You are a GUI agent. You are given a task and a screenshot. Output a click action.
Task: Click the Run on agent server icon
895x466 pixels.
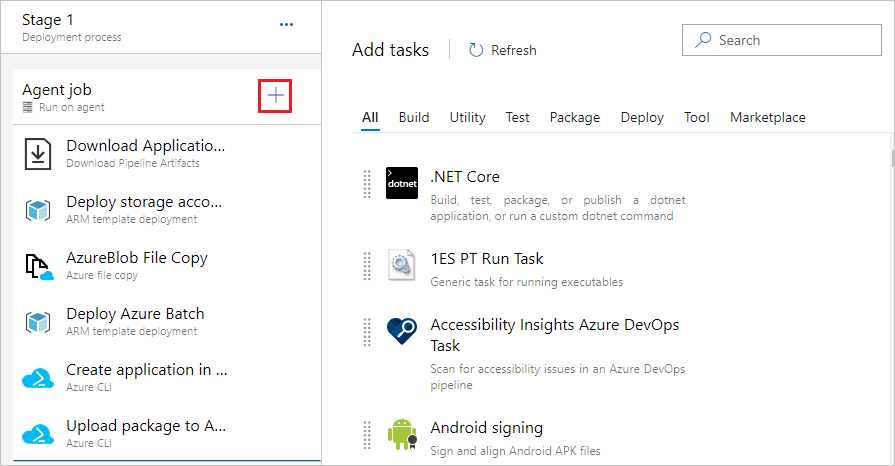[x=27, y=107]
